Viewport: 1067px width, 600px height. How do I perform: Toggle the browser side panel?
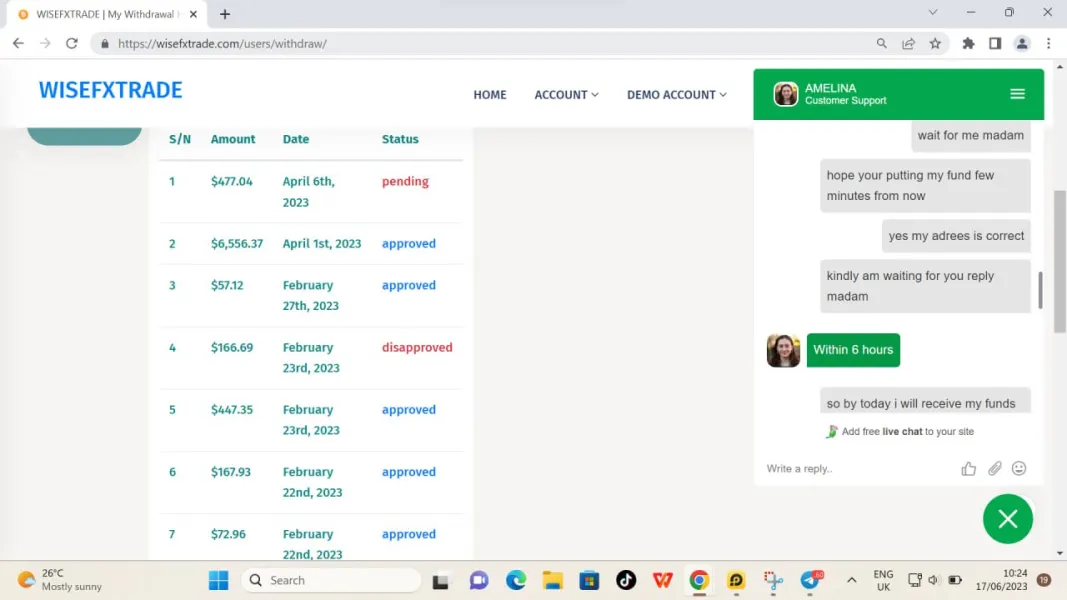click(x=995, y=44)
